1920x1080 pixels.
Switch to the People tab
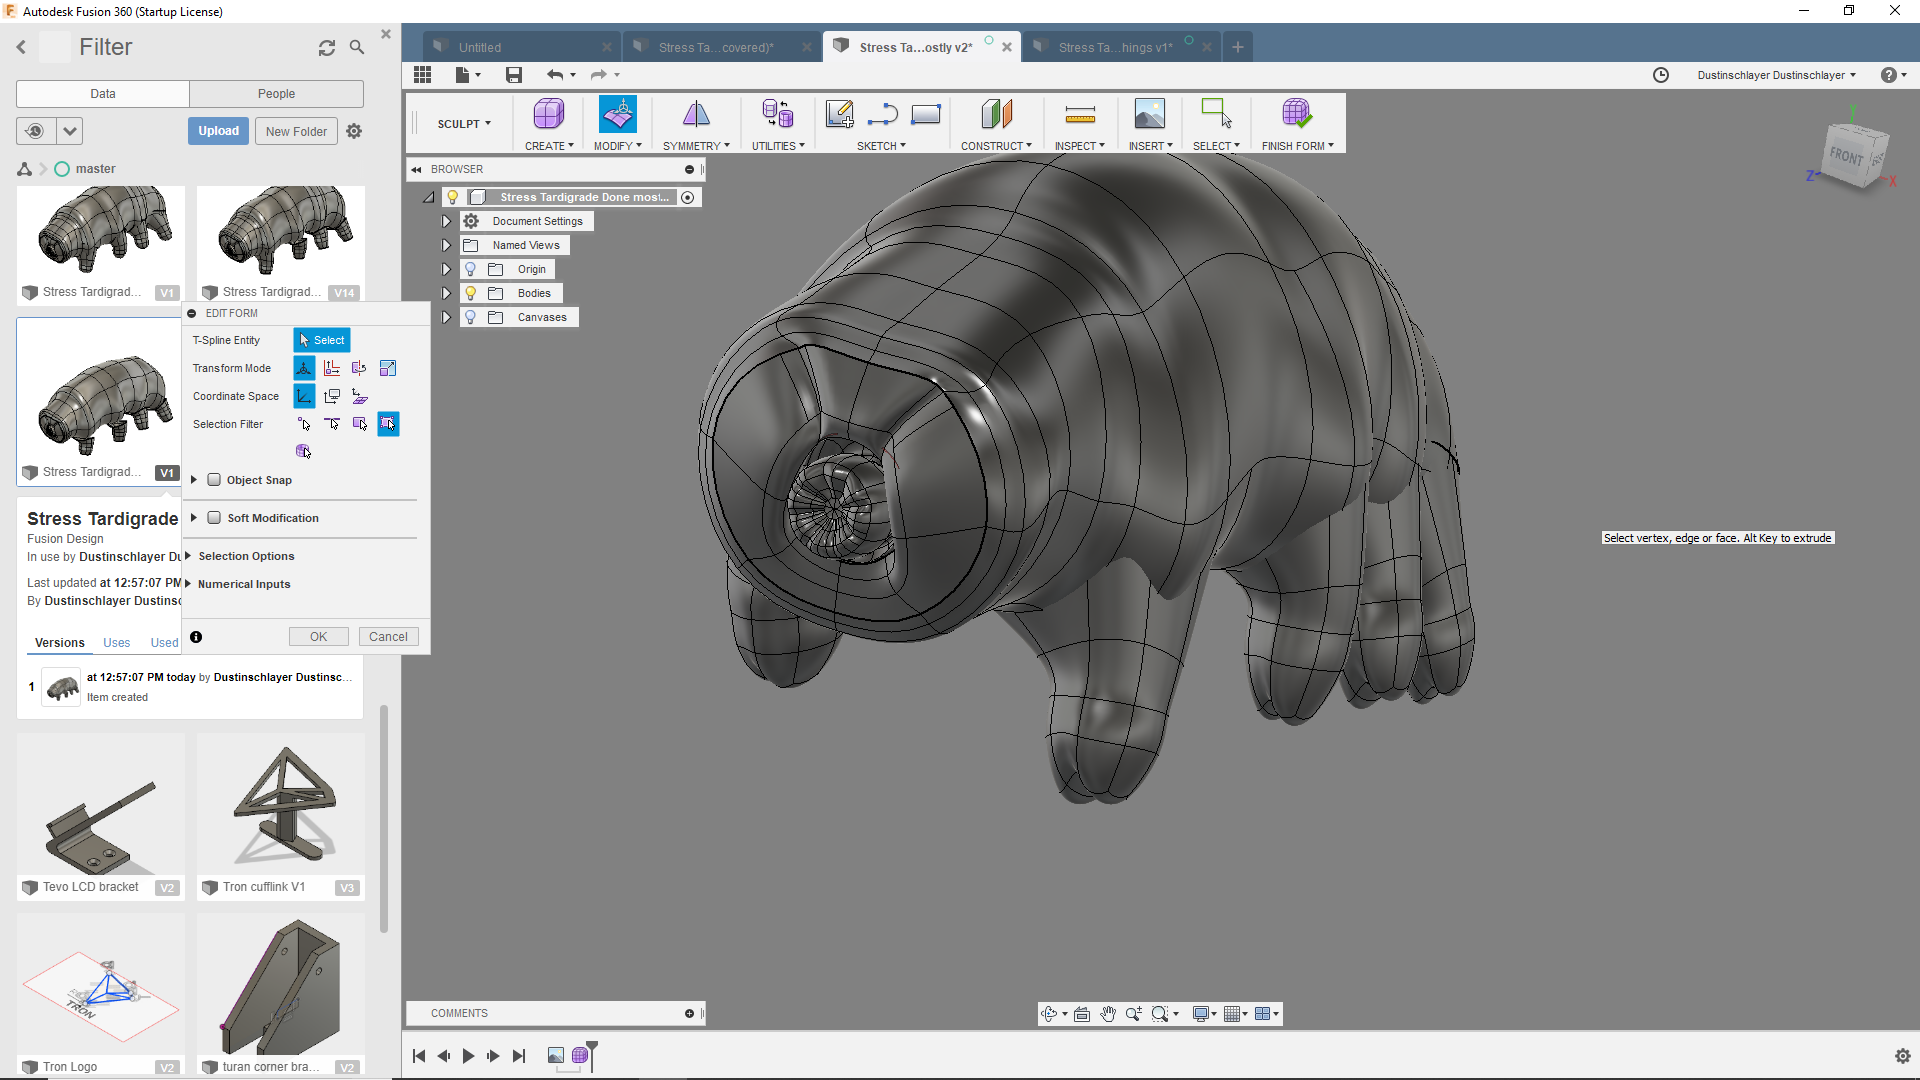[x=276, y=94]
